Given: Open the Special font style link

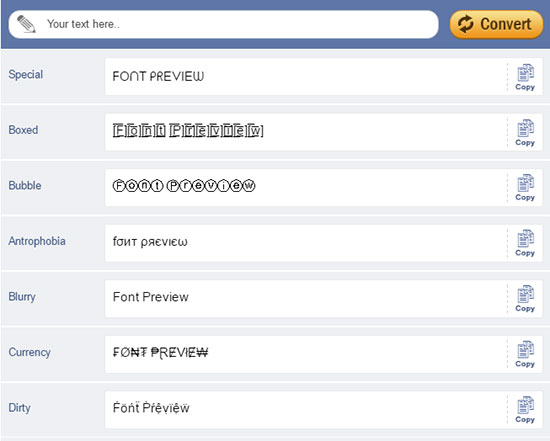Looking at the screenshot, I should coord(26,74).
